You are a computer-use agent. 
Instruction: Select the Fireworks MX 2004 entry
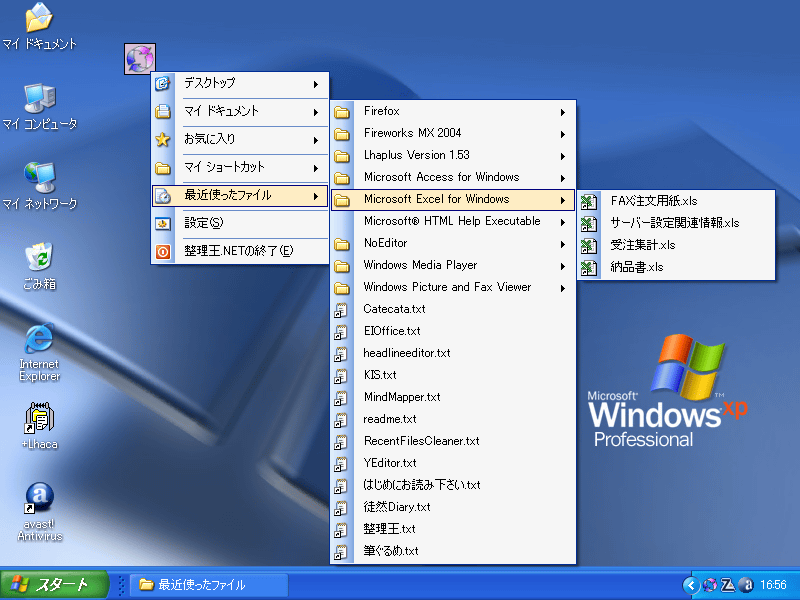(453, 133)
